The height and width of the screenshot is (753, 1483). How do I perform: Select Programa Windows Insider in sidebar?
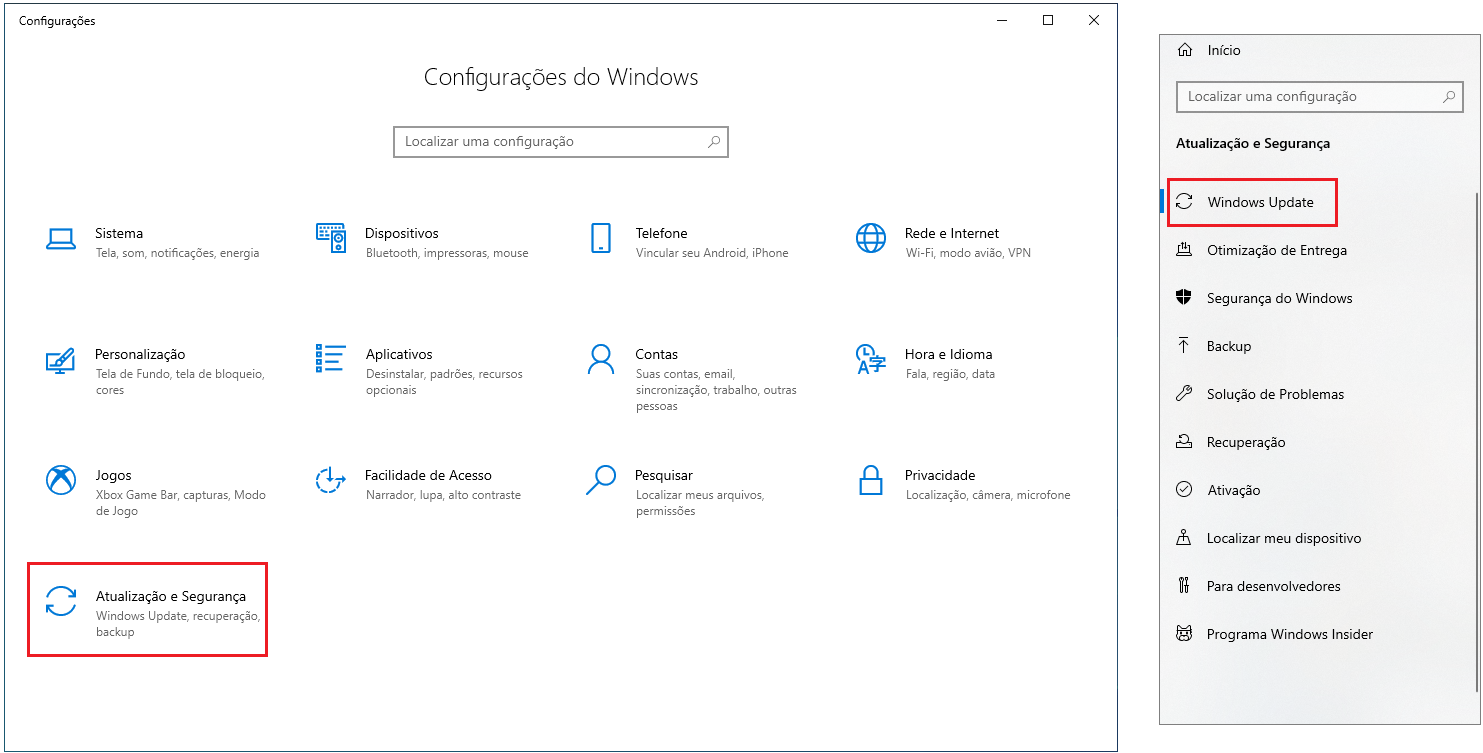click(1290, 634)
